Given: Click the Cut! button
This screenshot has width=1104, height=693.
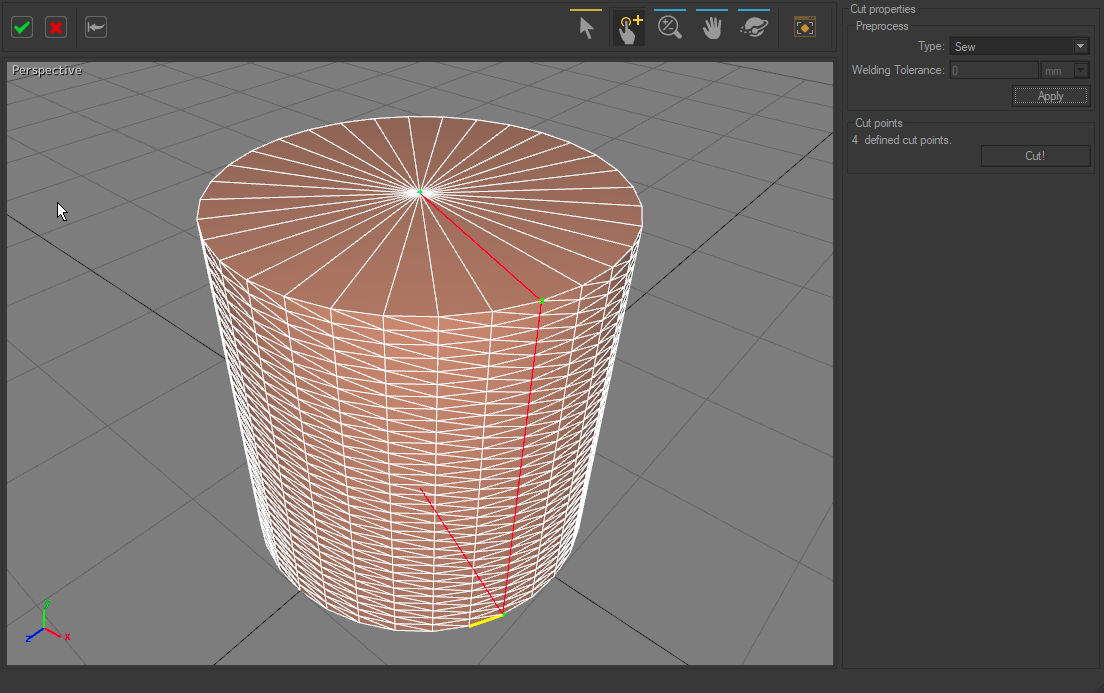Looking at the screenshot, I should (1035, 156).
